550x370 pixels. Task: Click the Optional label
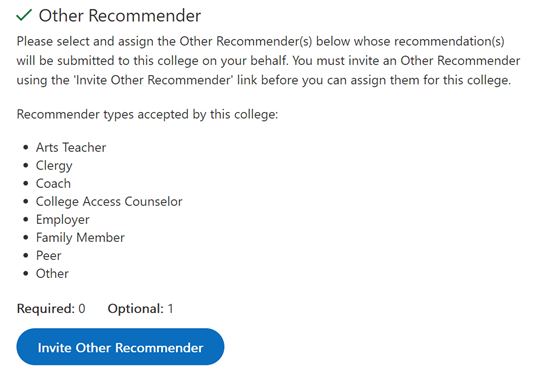point(136,309)
